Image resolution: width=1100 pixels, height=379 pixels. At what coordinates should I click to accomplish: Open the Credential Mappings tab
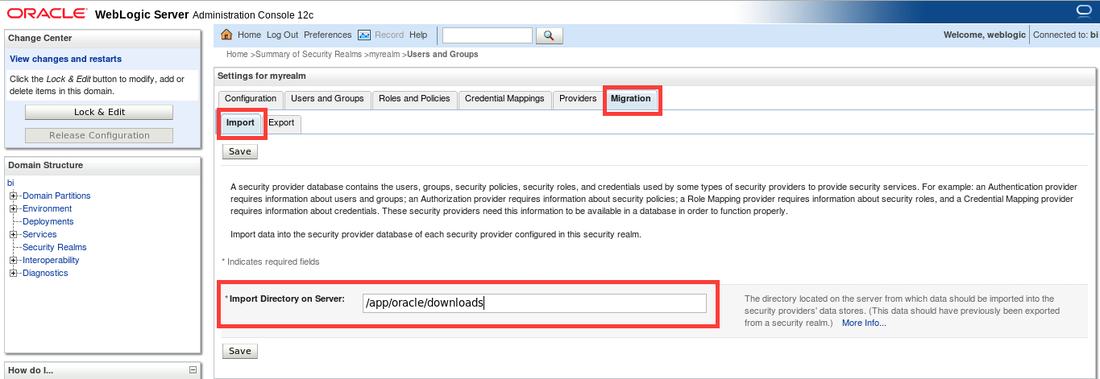point(504,99)
